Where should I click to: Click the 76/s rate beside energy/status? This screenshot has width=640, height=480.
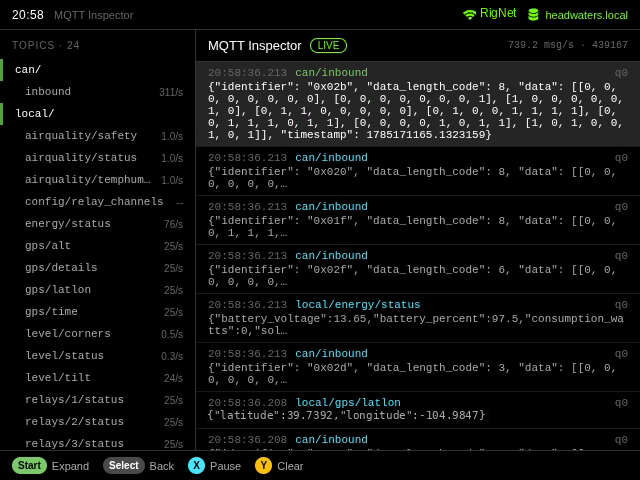coord(173,224)
